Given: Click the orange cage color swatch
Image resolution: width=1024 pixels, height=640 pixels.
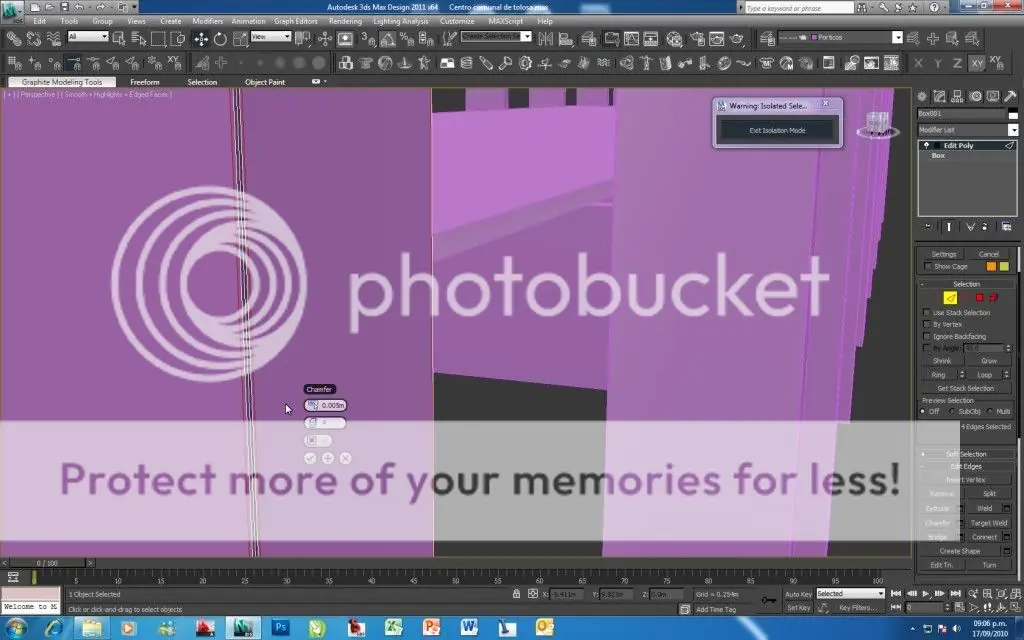Looking at the screenshot, I should click(991, 267).
